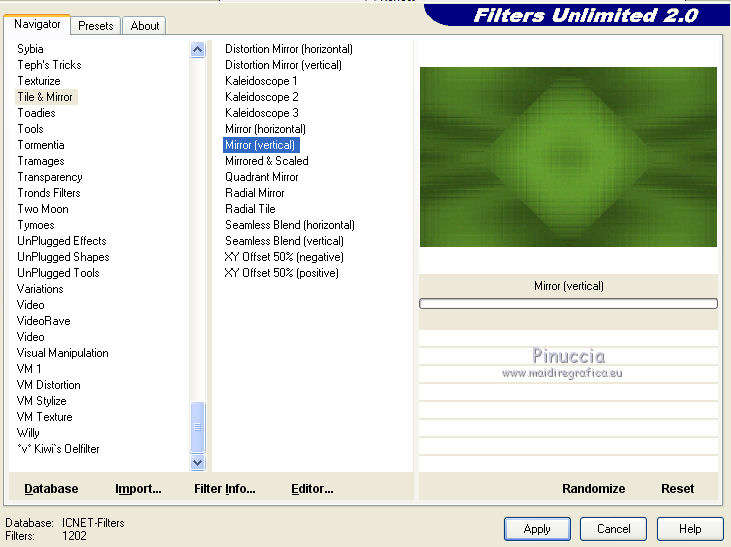
Task: Select Teph's Tricks category
Action: click(x=49, y=65)
